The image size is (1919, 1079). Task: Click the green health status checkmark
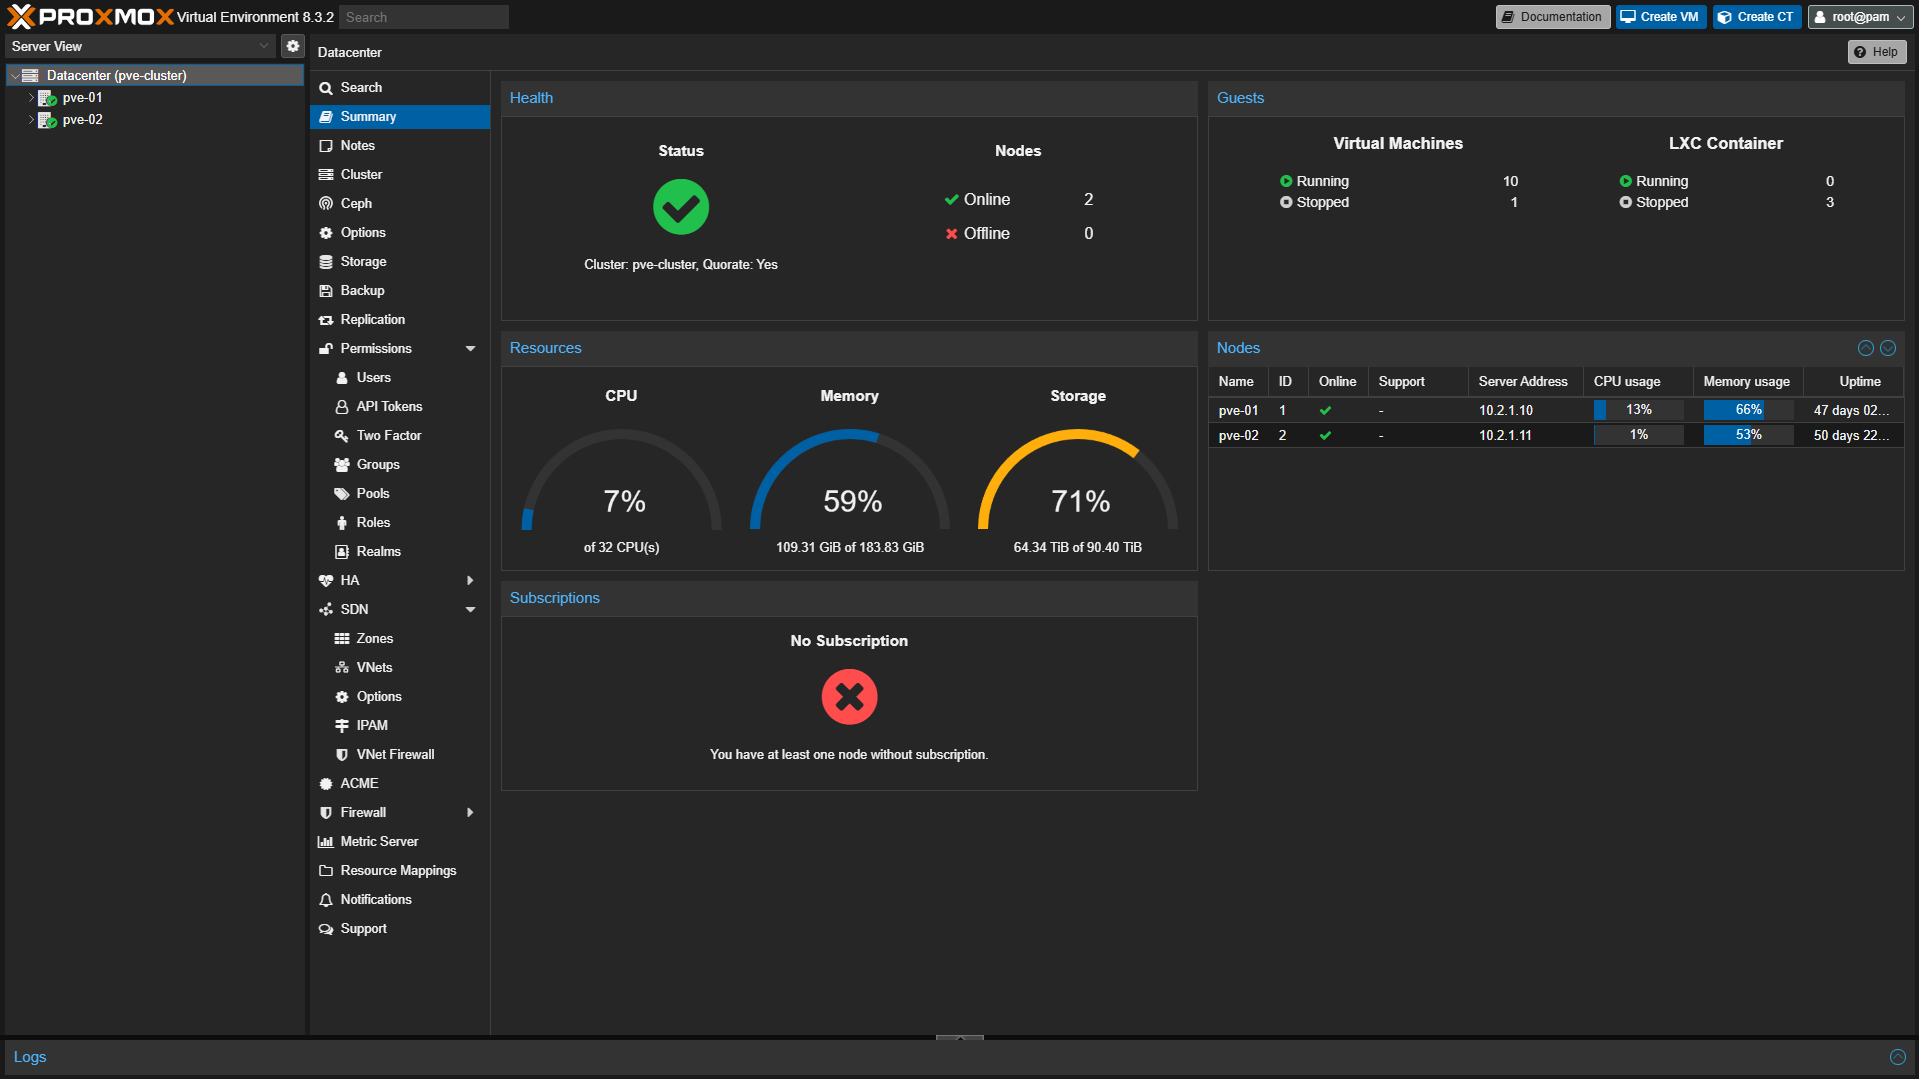(x=681, y=207)
